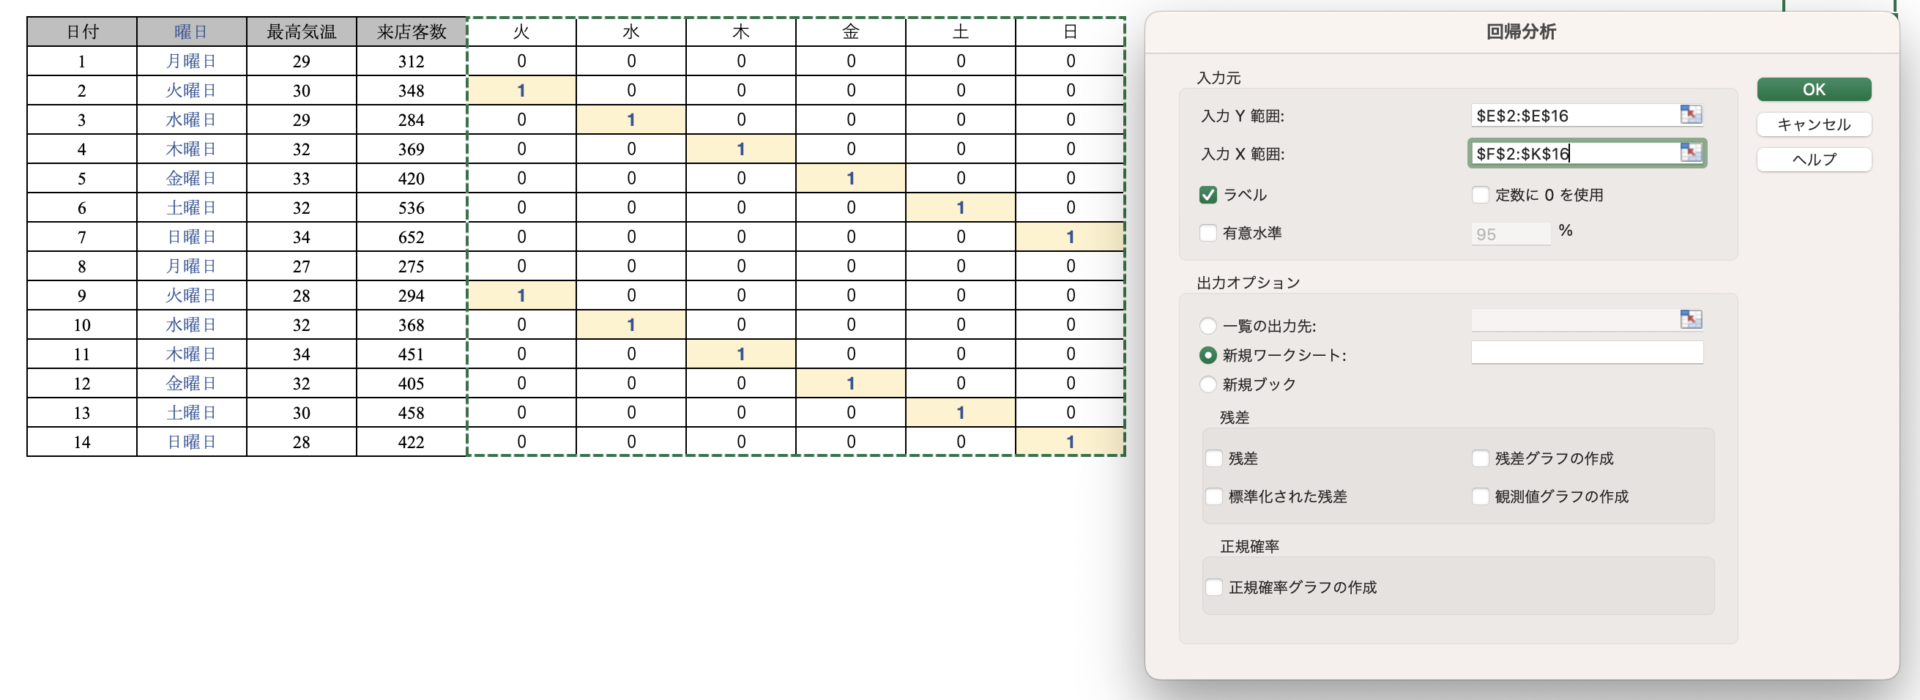Select 一覧の出力先 radio button
Screen dimensions: 1920x700
(1208, 326)
